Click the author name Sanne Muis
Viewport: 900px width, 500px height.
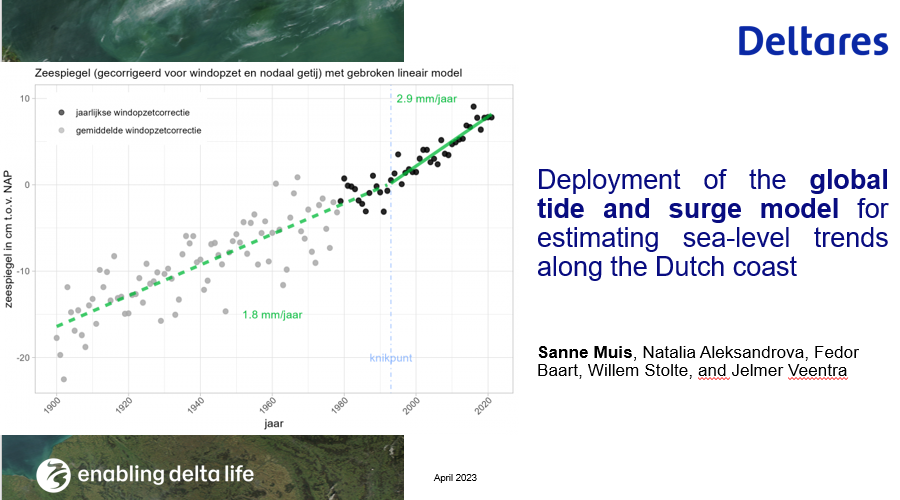585,352
